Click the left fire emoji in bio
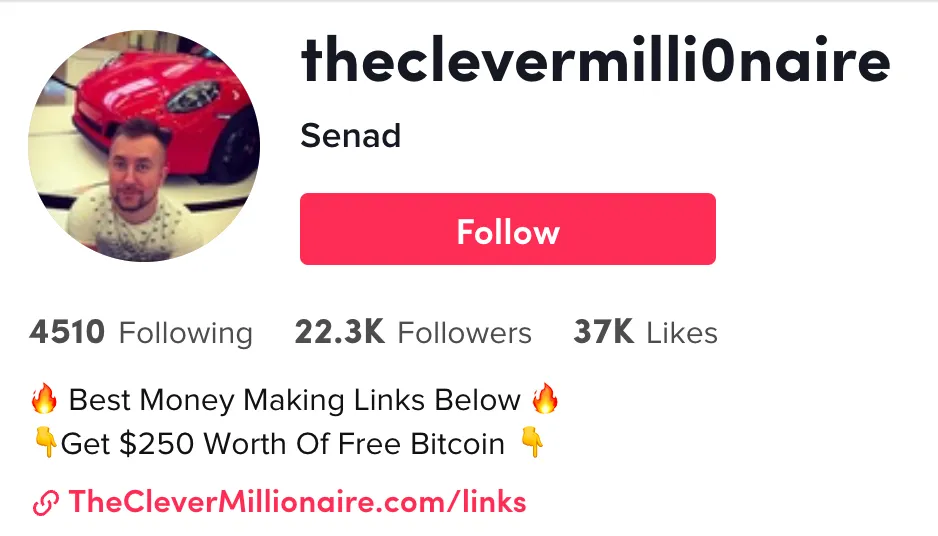This screenshot has height=536, width=938. pos(44,399)
